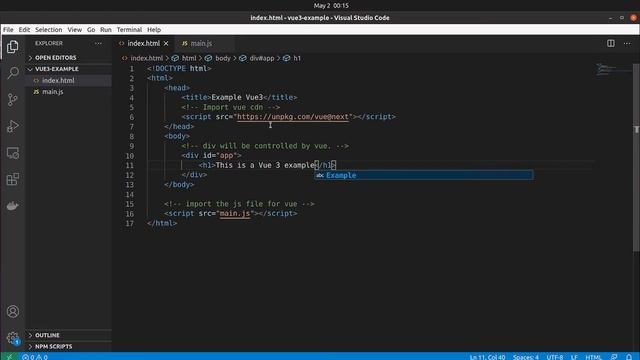Click the html breadcrumb segment
This screenshot has width=640, height=360.
tap(189, 58)
